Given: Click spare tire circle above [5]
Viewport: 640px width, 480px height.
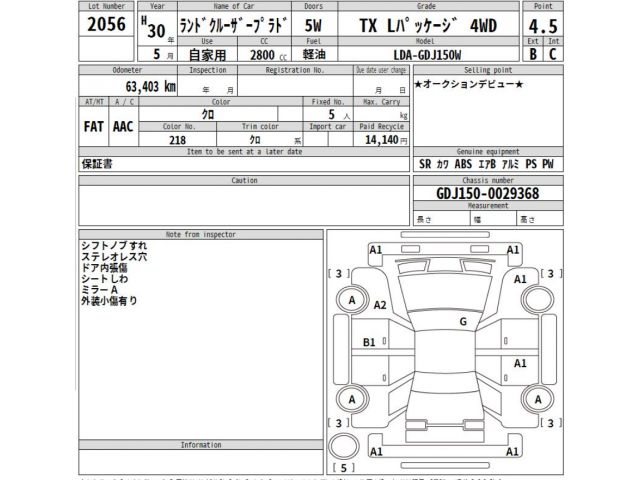Looking at the screenshot, I should coord(344,446).
